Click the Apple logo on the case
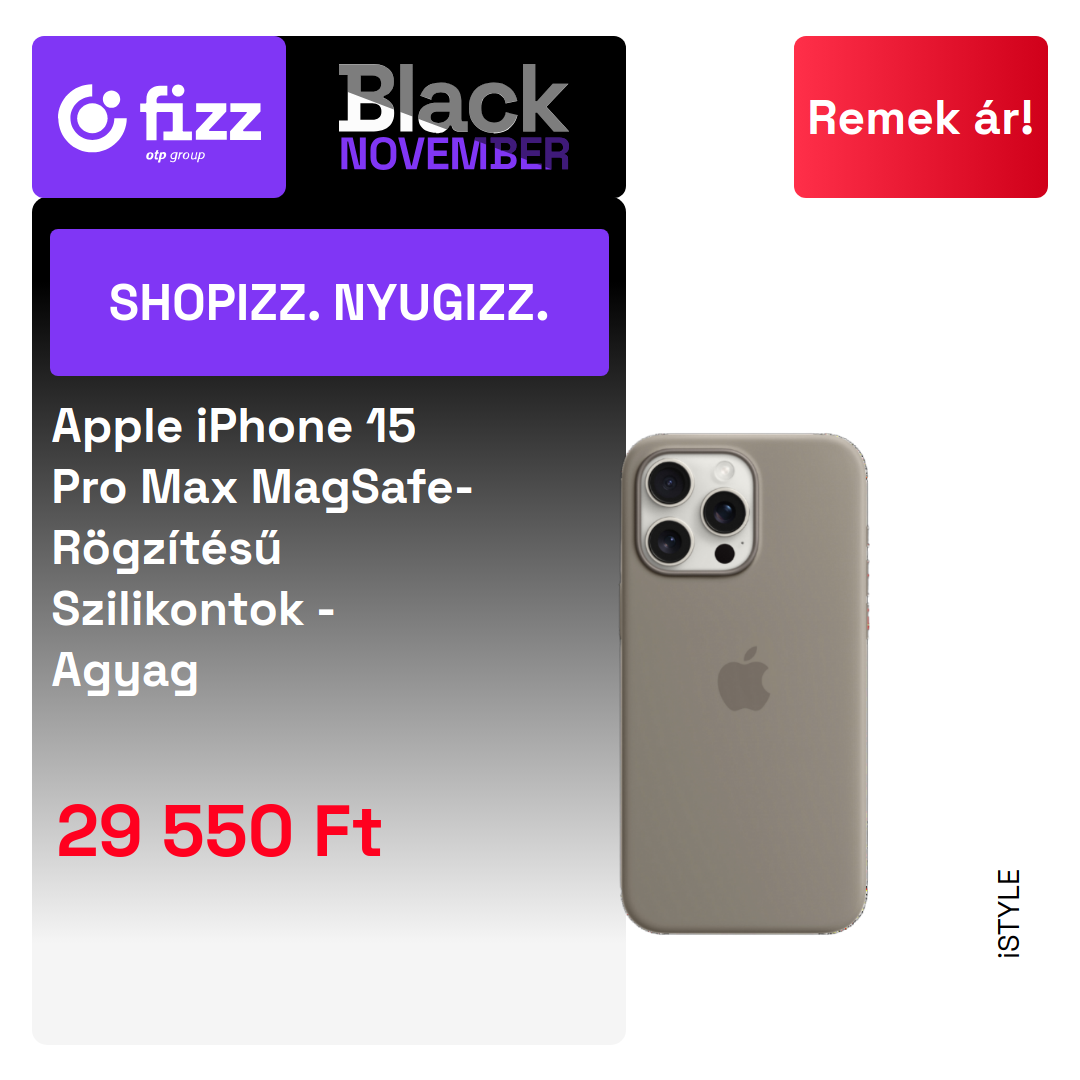Image resolution: width=1080 pixels, height=1080 pixels. point(743,679)
